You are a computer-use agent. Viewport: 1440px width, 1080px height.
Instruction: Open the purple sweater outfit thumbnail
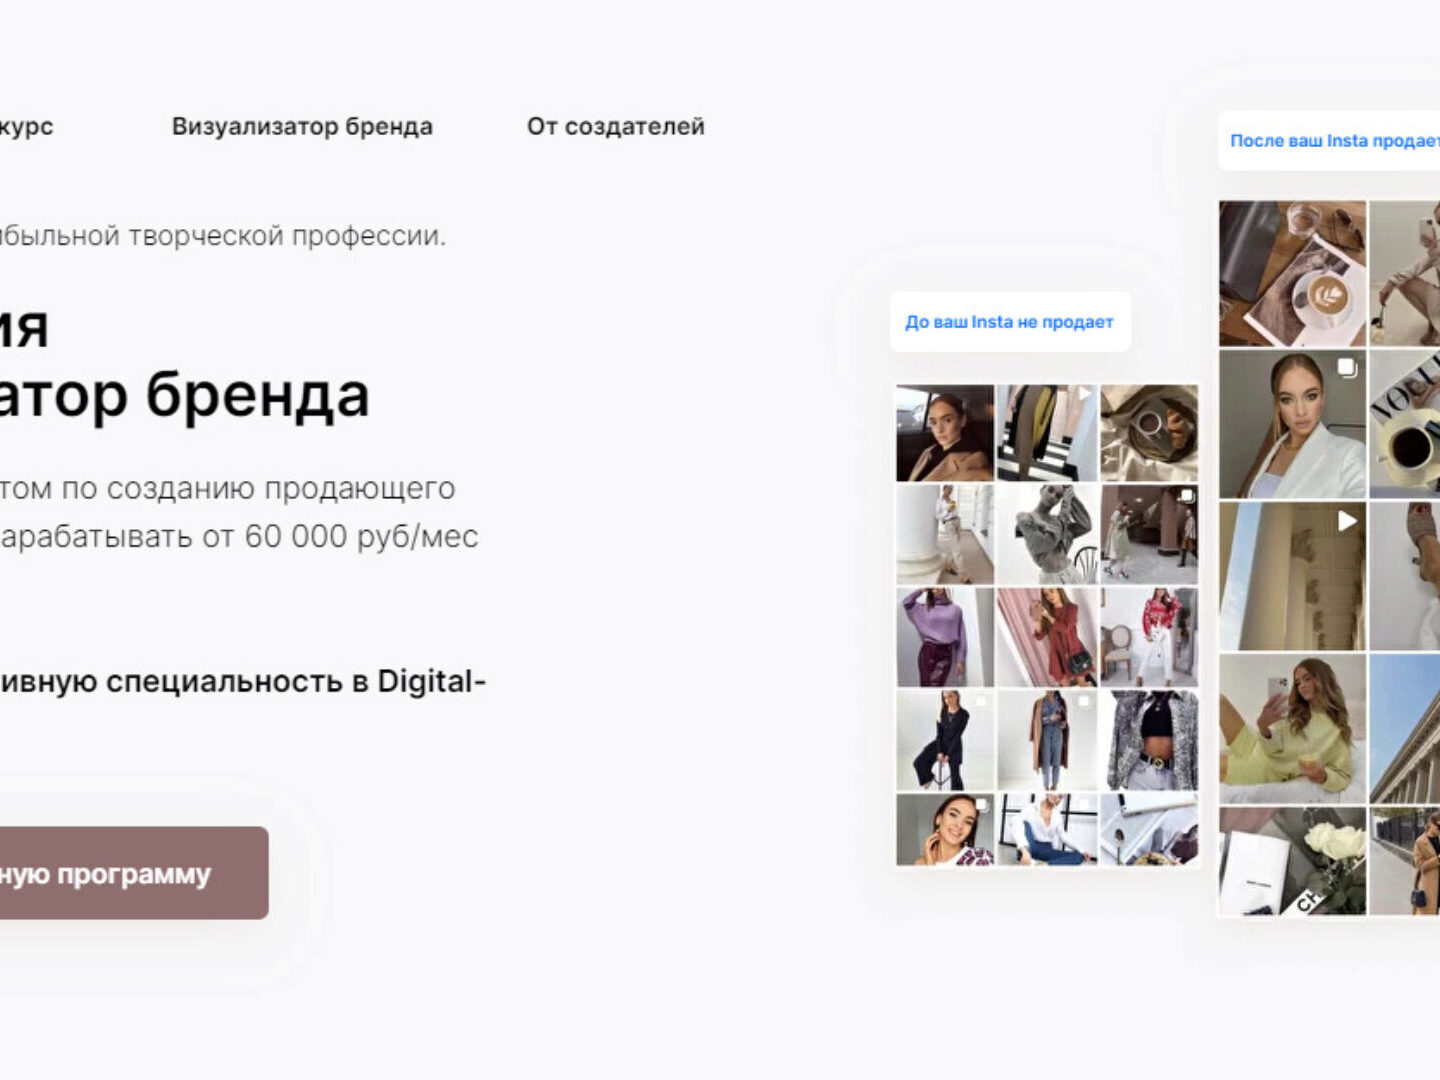point(945,637)
